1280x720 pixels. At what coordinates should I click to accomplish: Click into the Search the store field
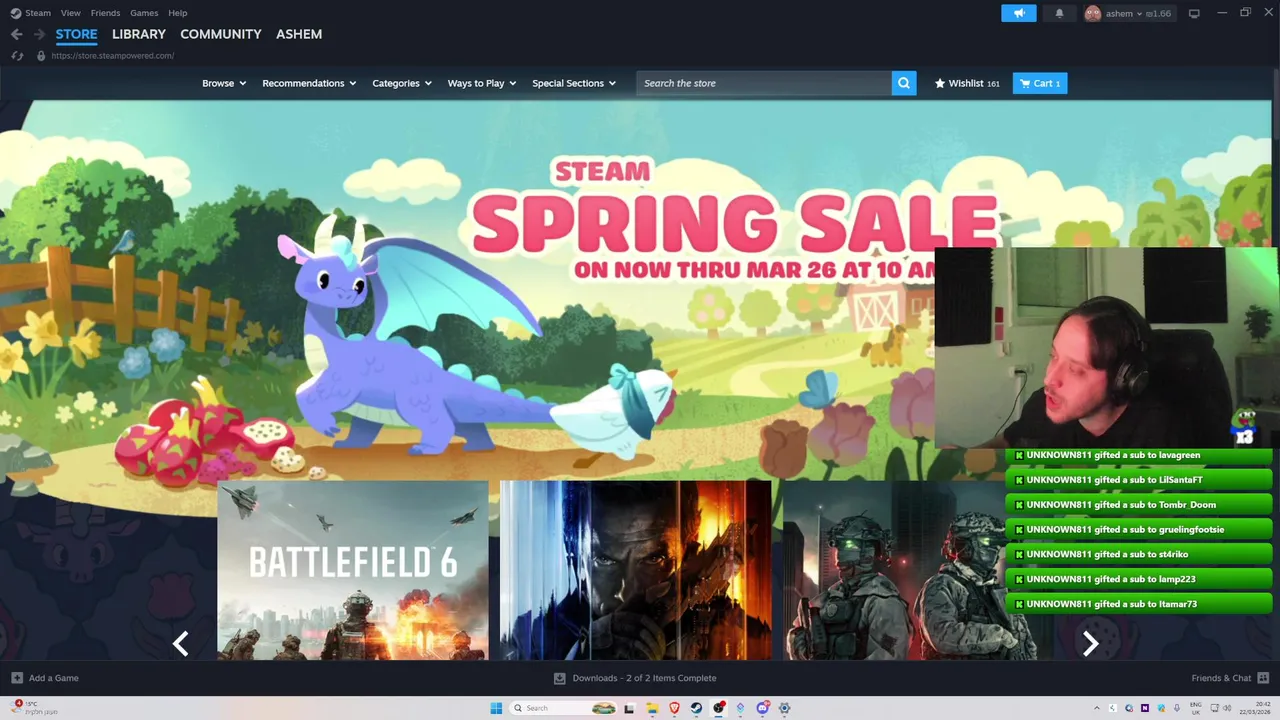pyautogui.click(x=764, y=83)
